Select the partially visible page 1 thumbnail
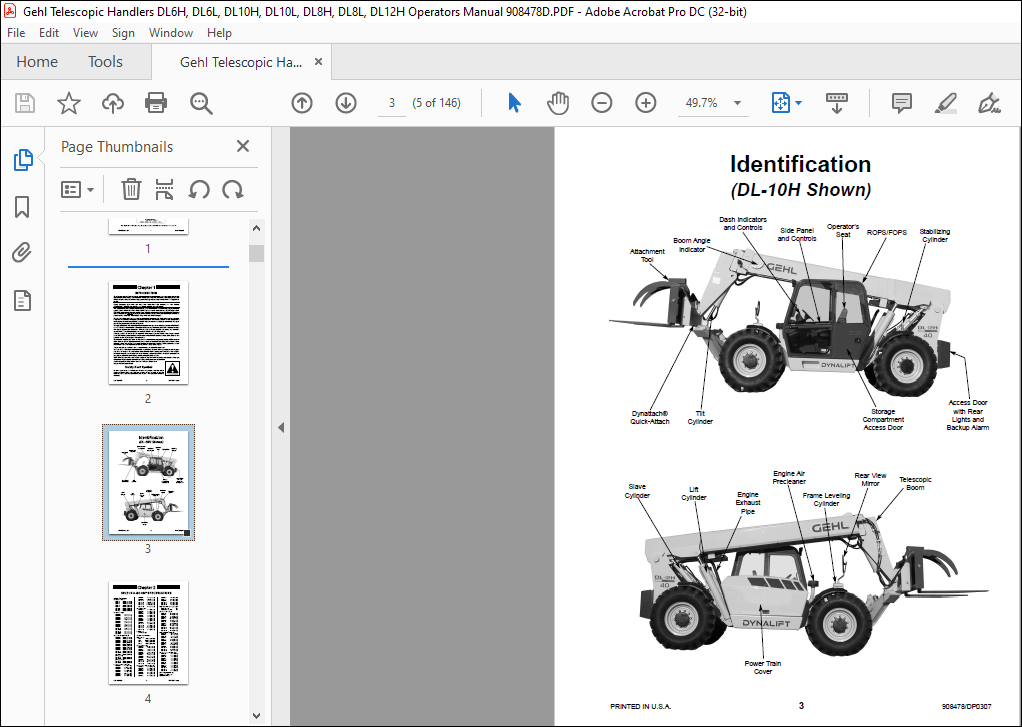This screenshot has height=727, width=1022. tap(148, 226)
